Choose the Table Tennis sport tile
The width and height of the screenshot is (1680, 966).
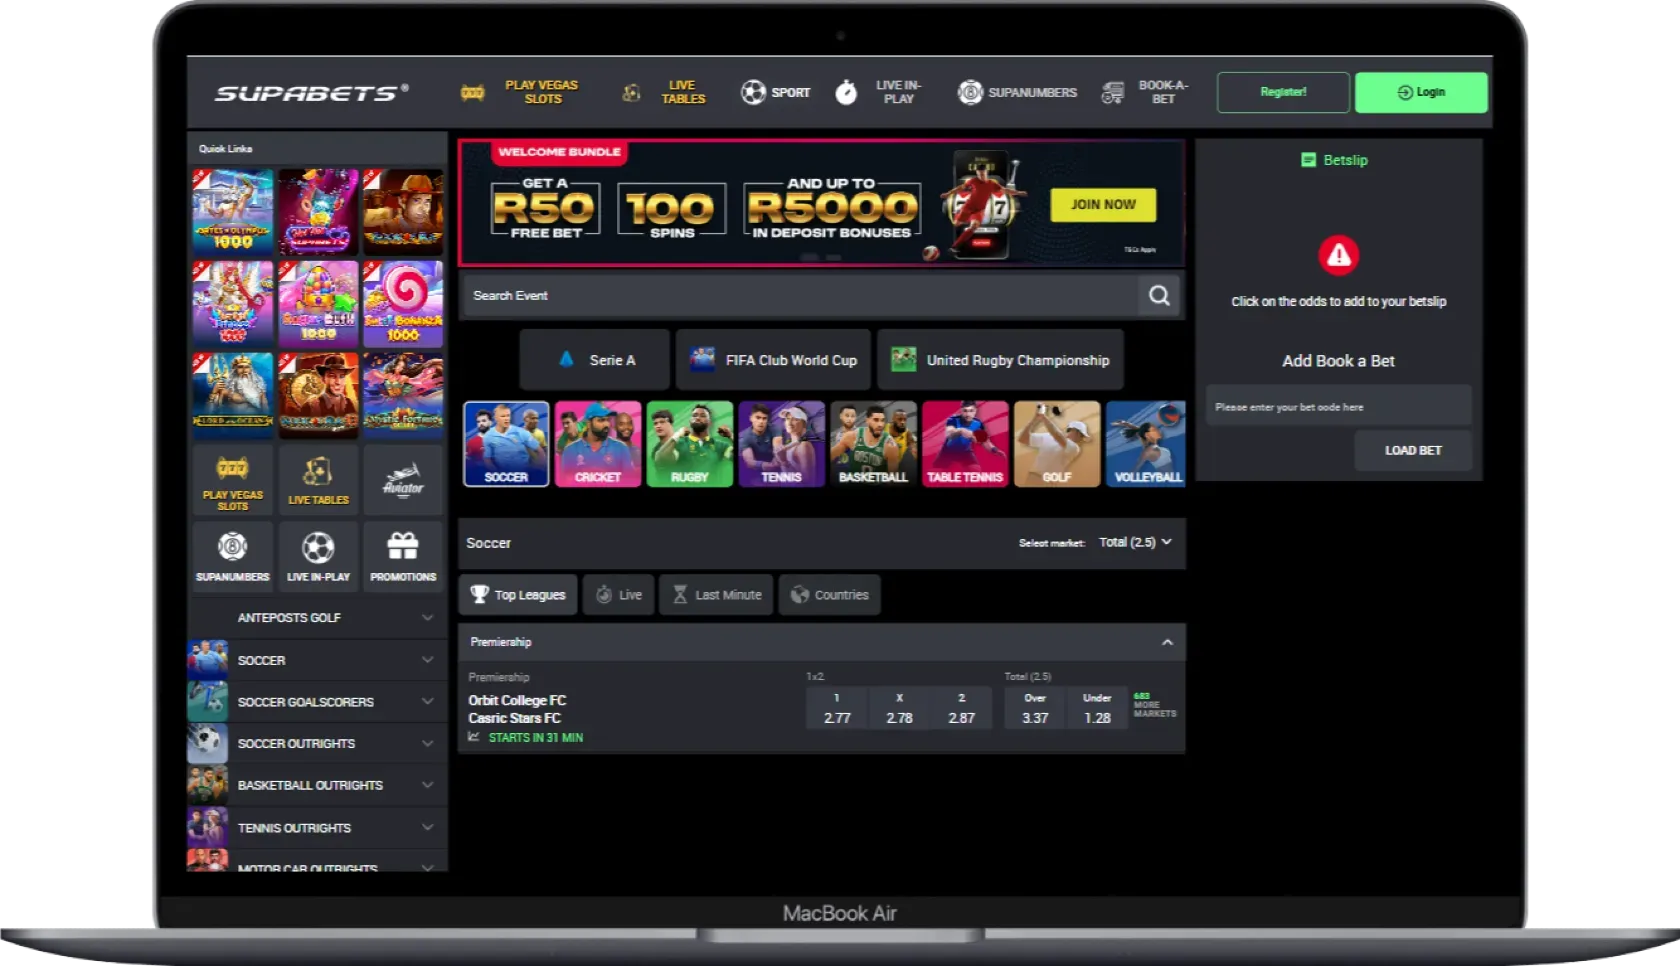coord(965,444)
